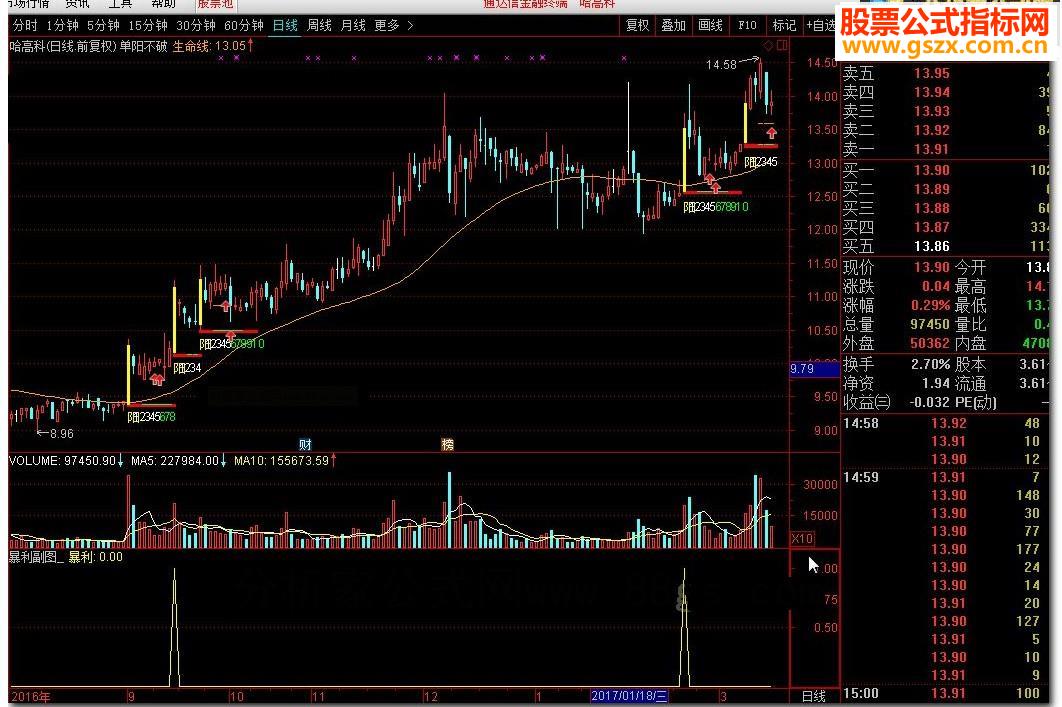Open the 帮助 menu
This screenshot has width=1062, height=707.
tap(163, 4)
